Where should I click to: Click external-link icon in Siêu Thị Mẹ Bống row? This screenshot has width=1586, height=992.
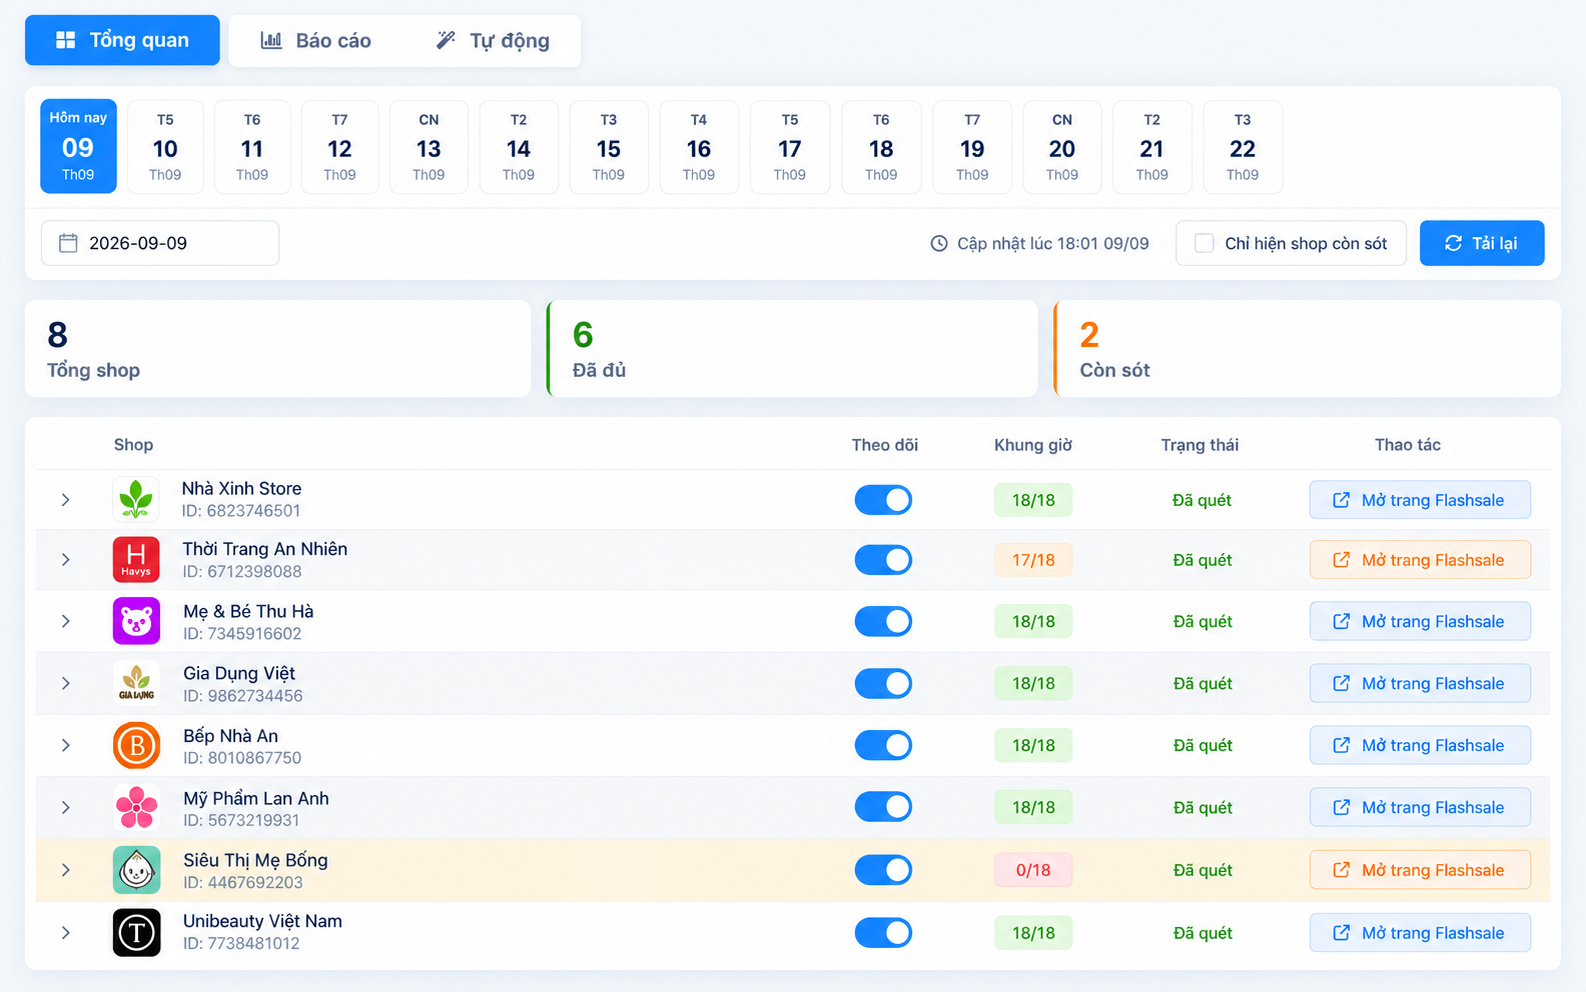[1341, 870]
